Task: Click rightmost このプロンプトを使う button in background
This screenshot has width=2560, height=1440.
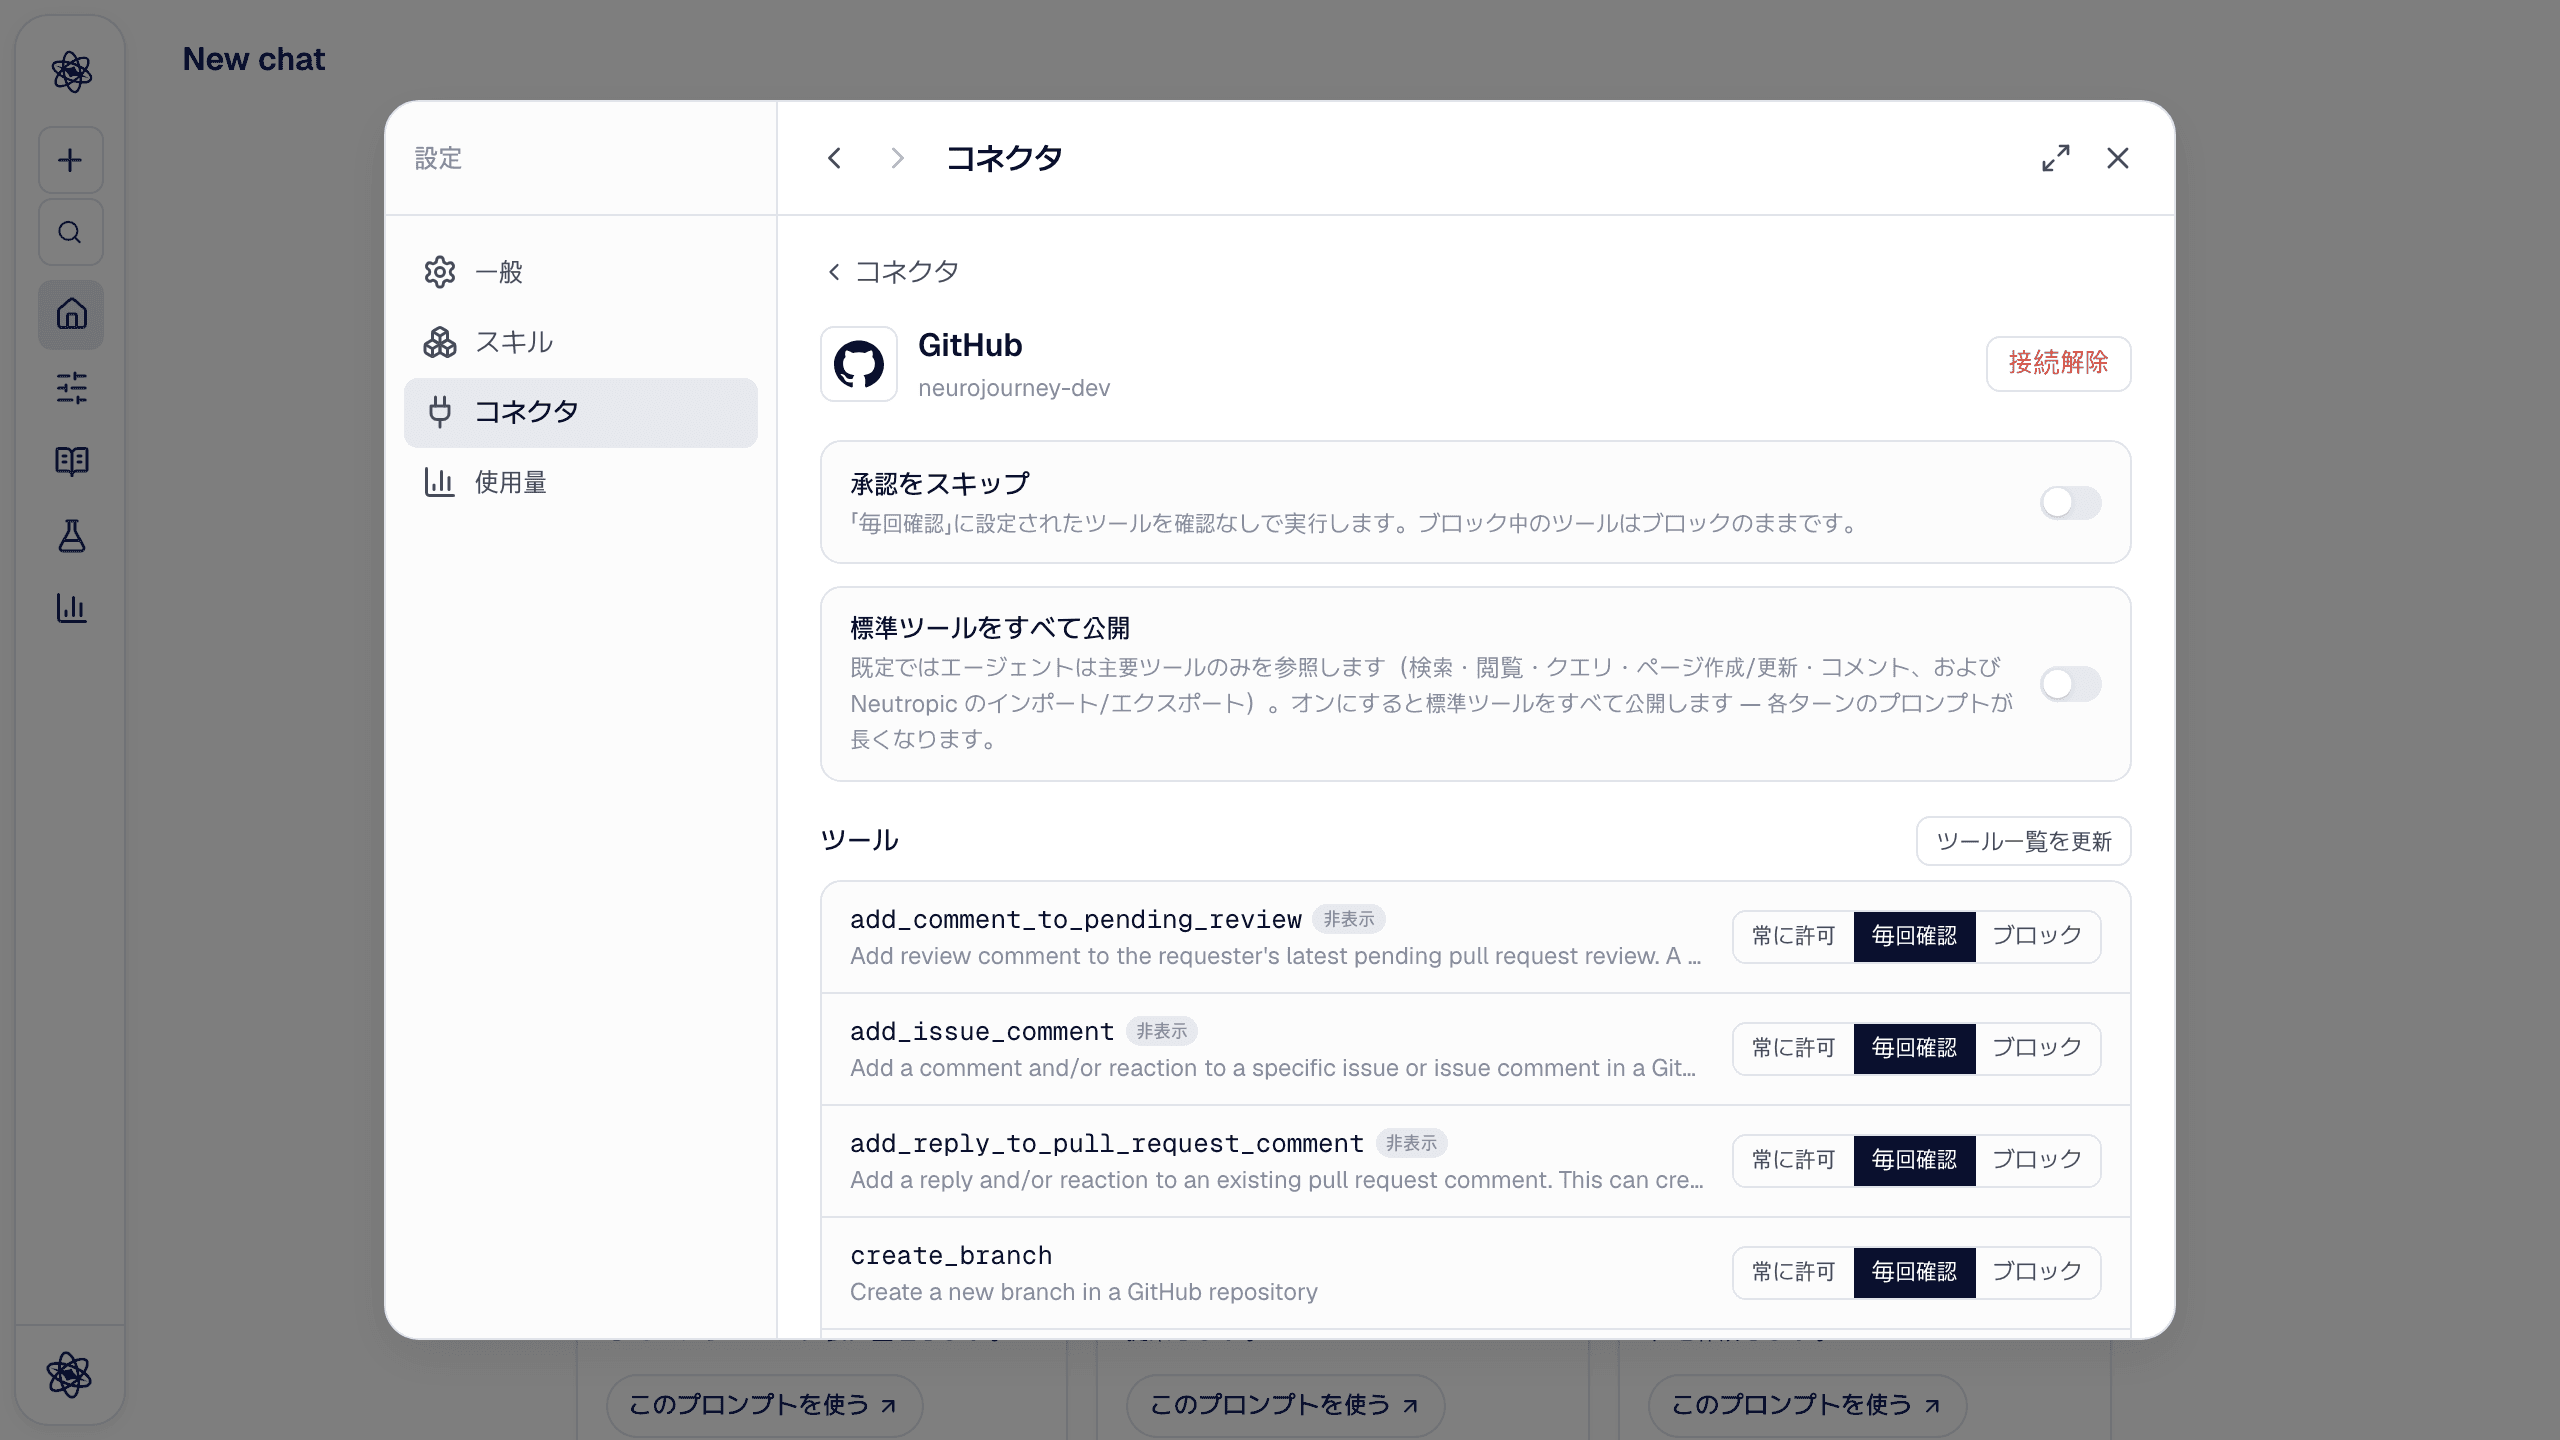Action: pyautogui.click(x=1807, y=1405)
